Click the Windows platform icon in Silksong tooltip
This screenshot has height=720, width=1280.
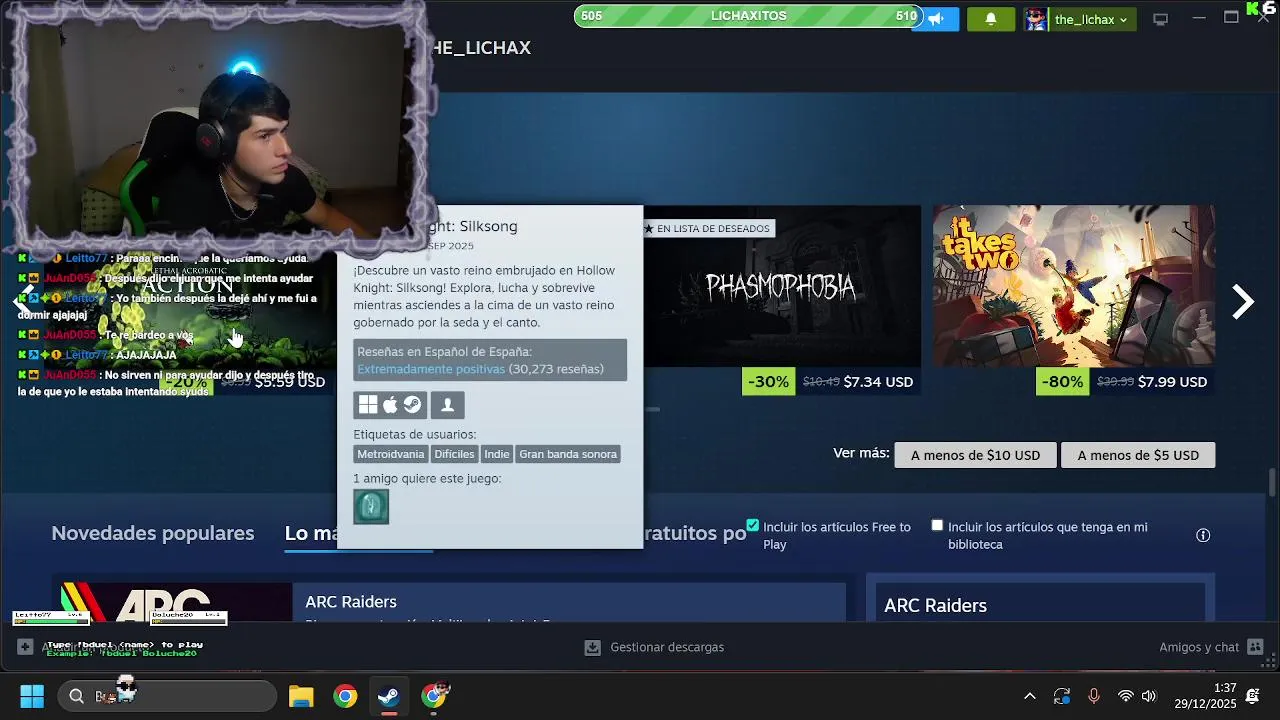(x=368, y=405)
